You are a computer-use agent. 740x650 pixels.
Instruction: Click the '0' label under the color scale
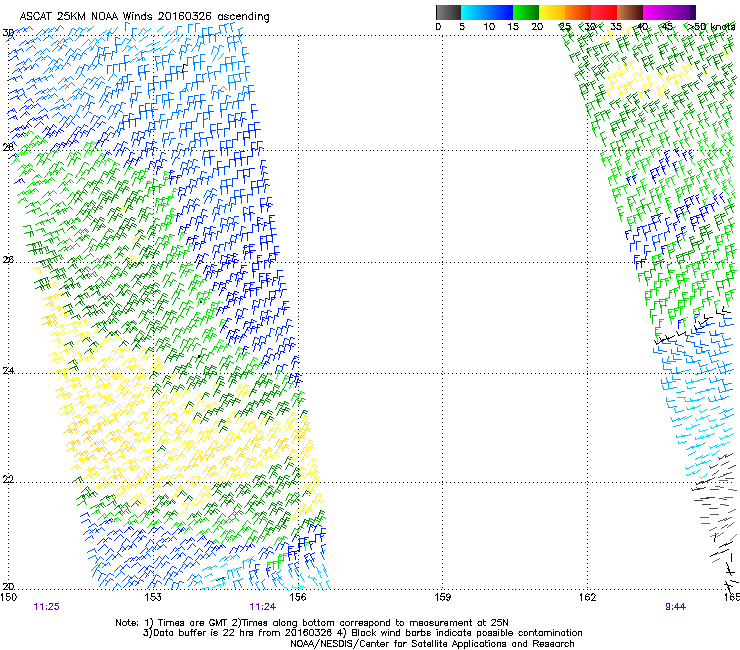[438, 27]
